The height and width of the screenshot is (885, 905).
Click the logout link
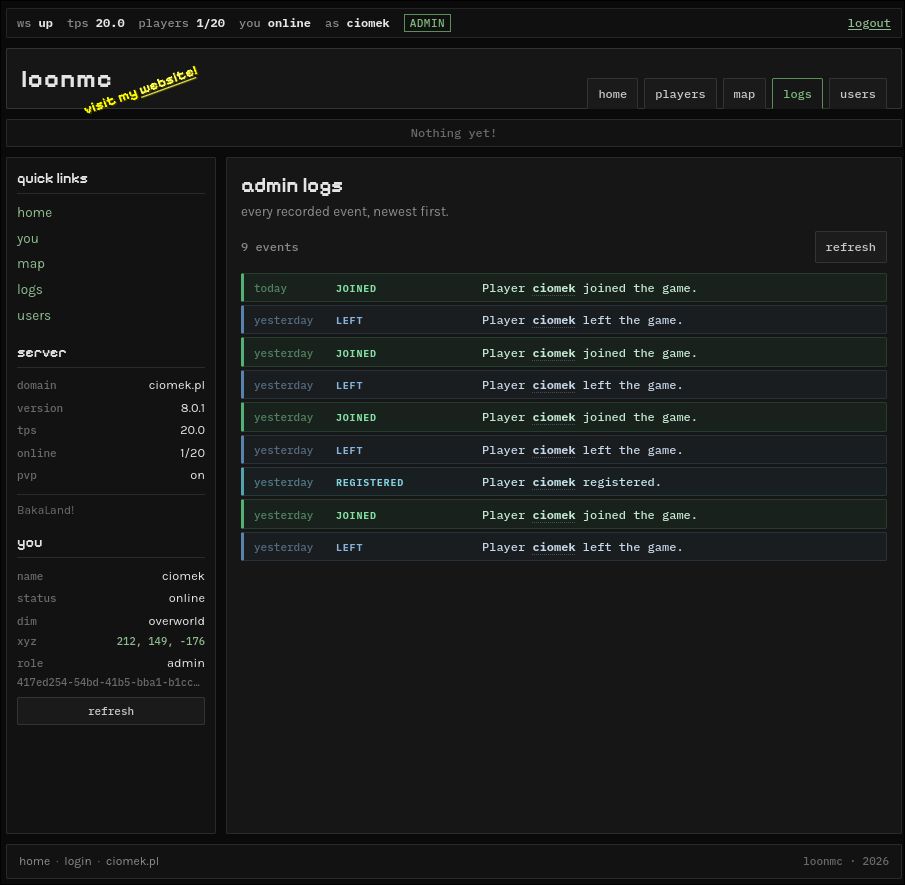(x=869, y=24)
